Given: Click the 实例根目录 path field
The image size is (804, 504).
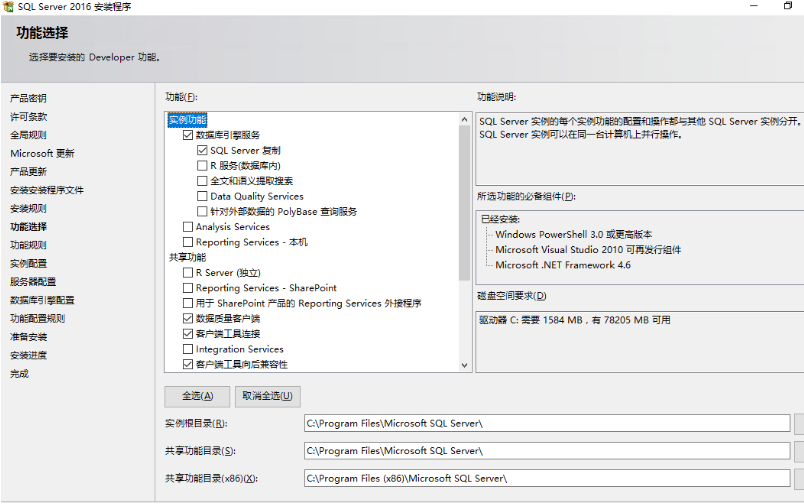Looking at the screenshot, I should point(547,424).
